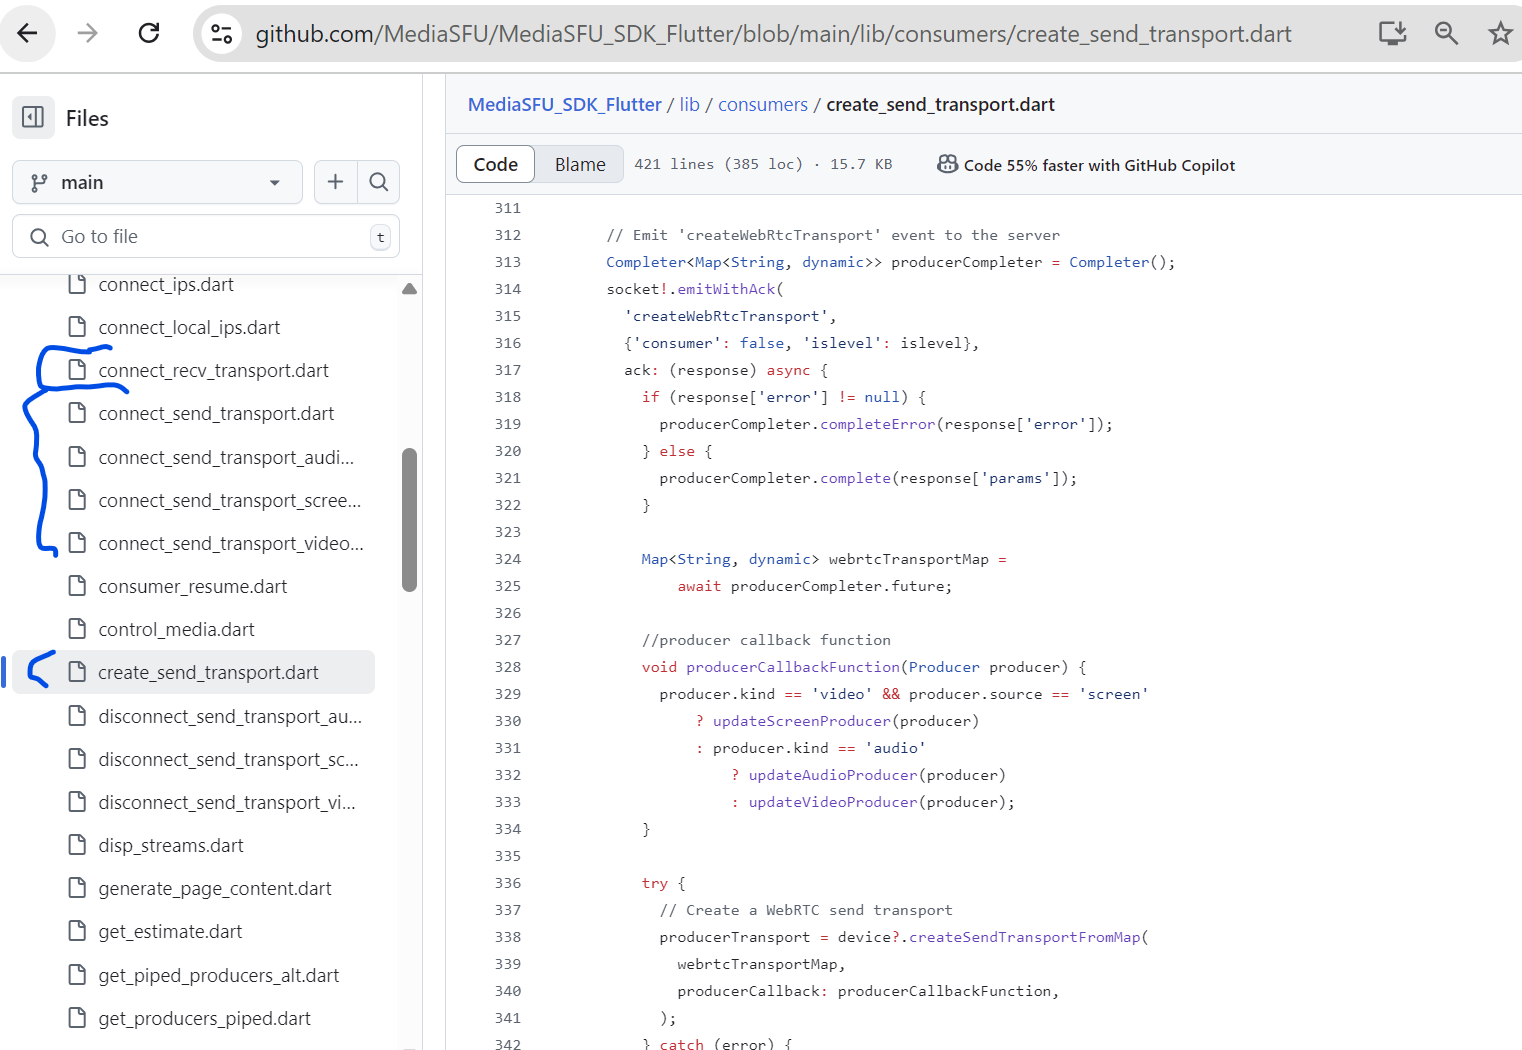Open disconnect_send_transport_au... file
This screenshot has width=1522, height=1050.
230,717
